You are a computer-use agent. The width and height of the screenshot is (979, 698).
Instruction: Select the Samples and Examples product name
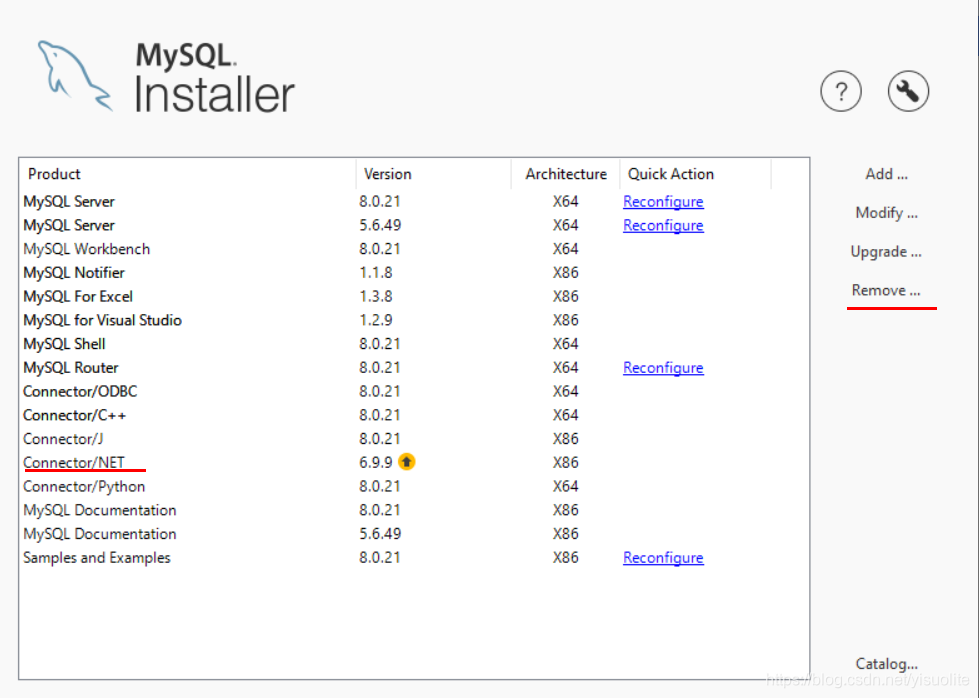97,558
